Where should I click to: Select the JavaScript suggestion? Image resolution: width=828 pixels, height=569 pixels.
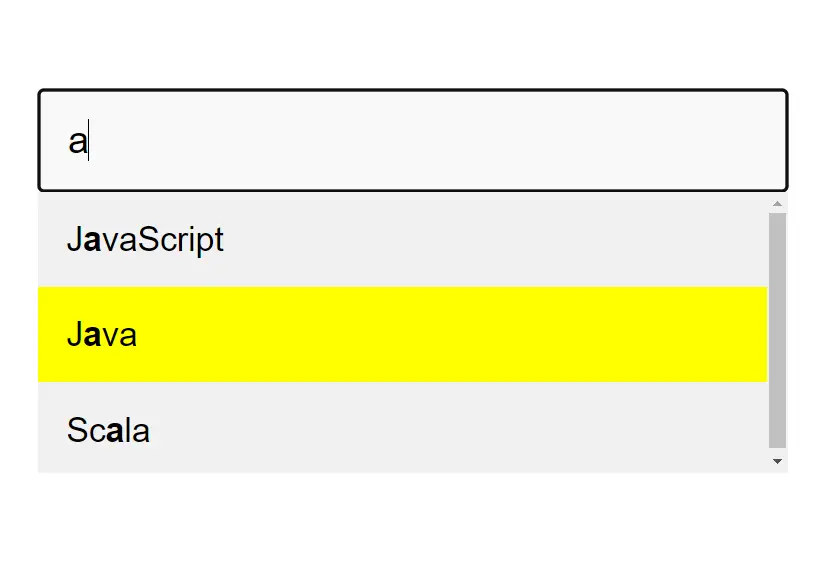click(x=145, y=240)
